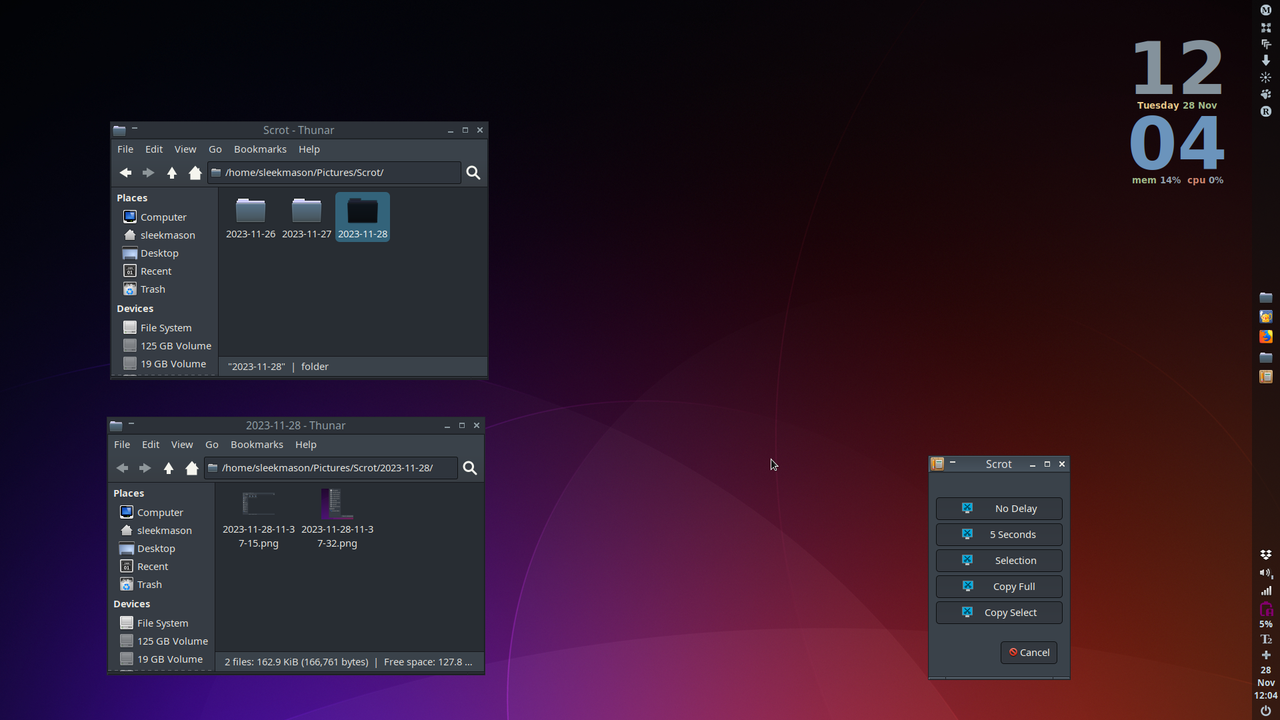The width and height of the screenshot is (1280, 720).
Task: Click the 12:04 clock in side panel
Action: pos(1266,695)
